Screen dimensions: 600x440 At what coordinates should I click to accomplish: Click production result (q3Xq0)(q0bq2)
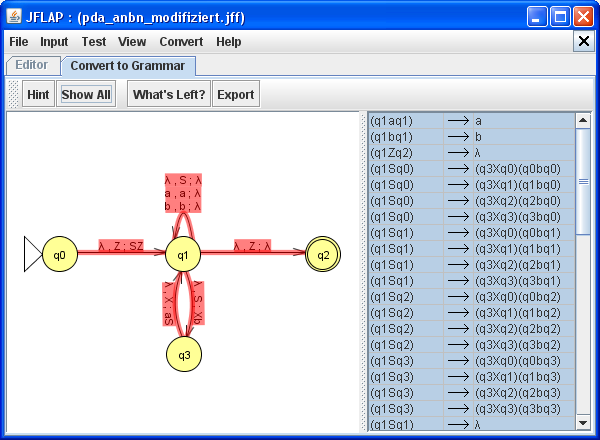click(x=518, y=297)
